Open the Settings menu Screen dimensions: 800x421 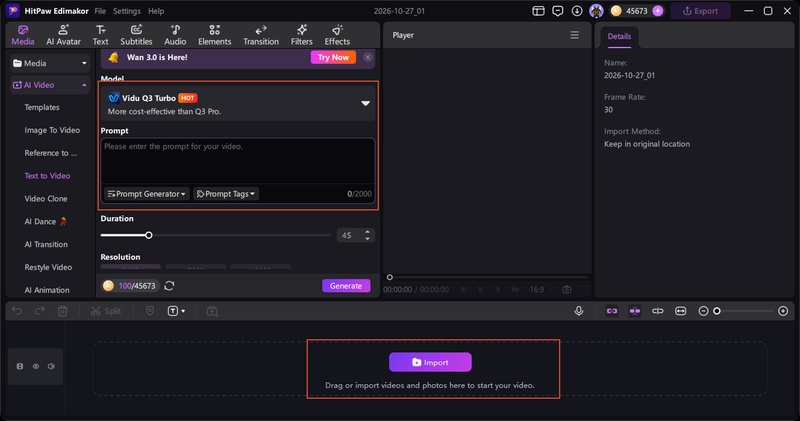[127, 11]
